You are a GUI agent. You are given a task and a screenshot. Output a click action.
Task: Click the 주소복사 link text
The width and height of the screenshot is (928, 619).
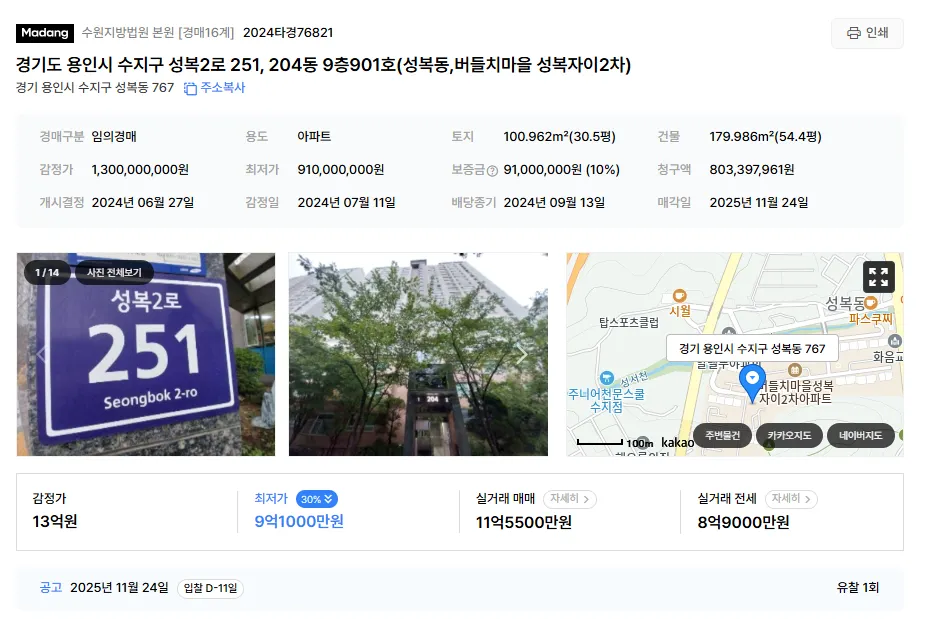223,88
